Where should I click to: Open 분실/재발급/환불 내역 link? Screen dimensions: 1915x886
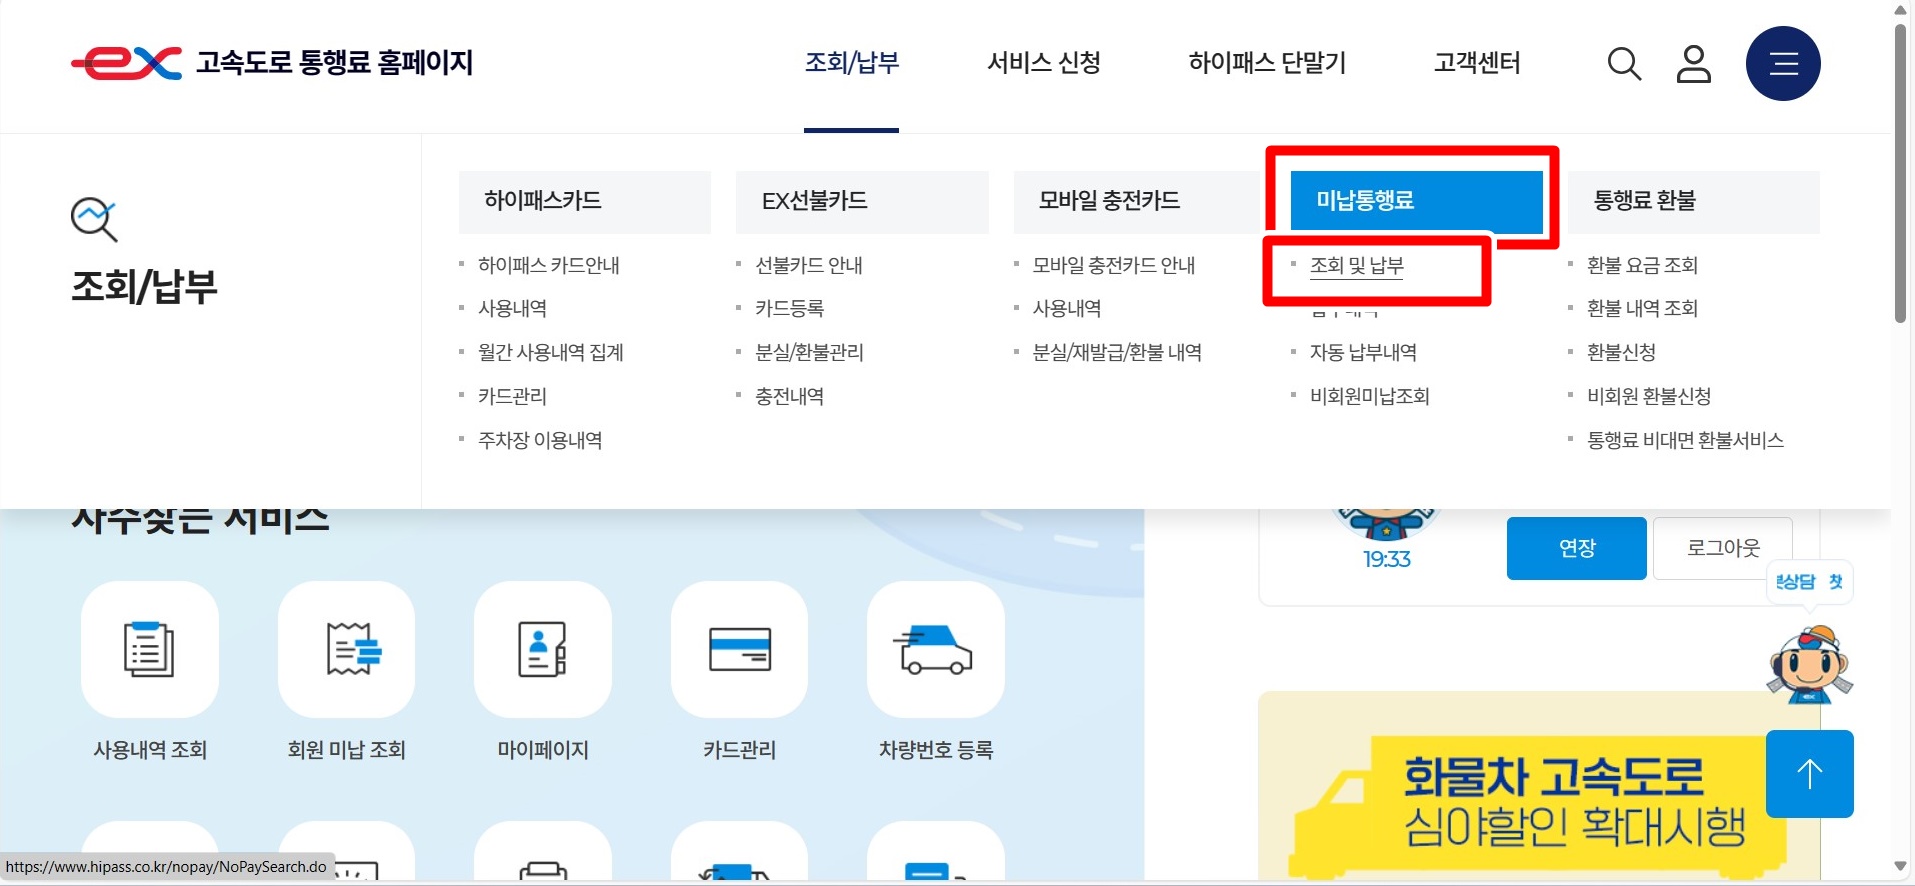coord(1117,353)
